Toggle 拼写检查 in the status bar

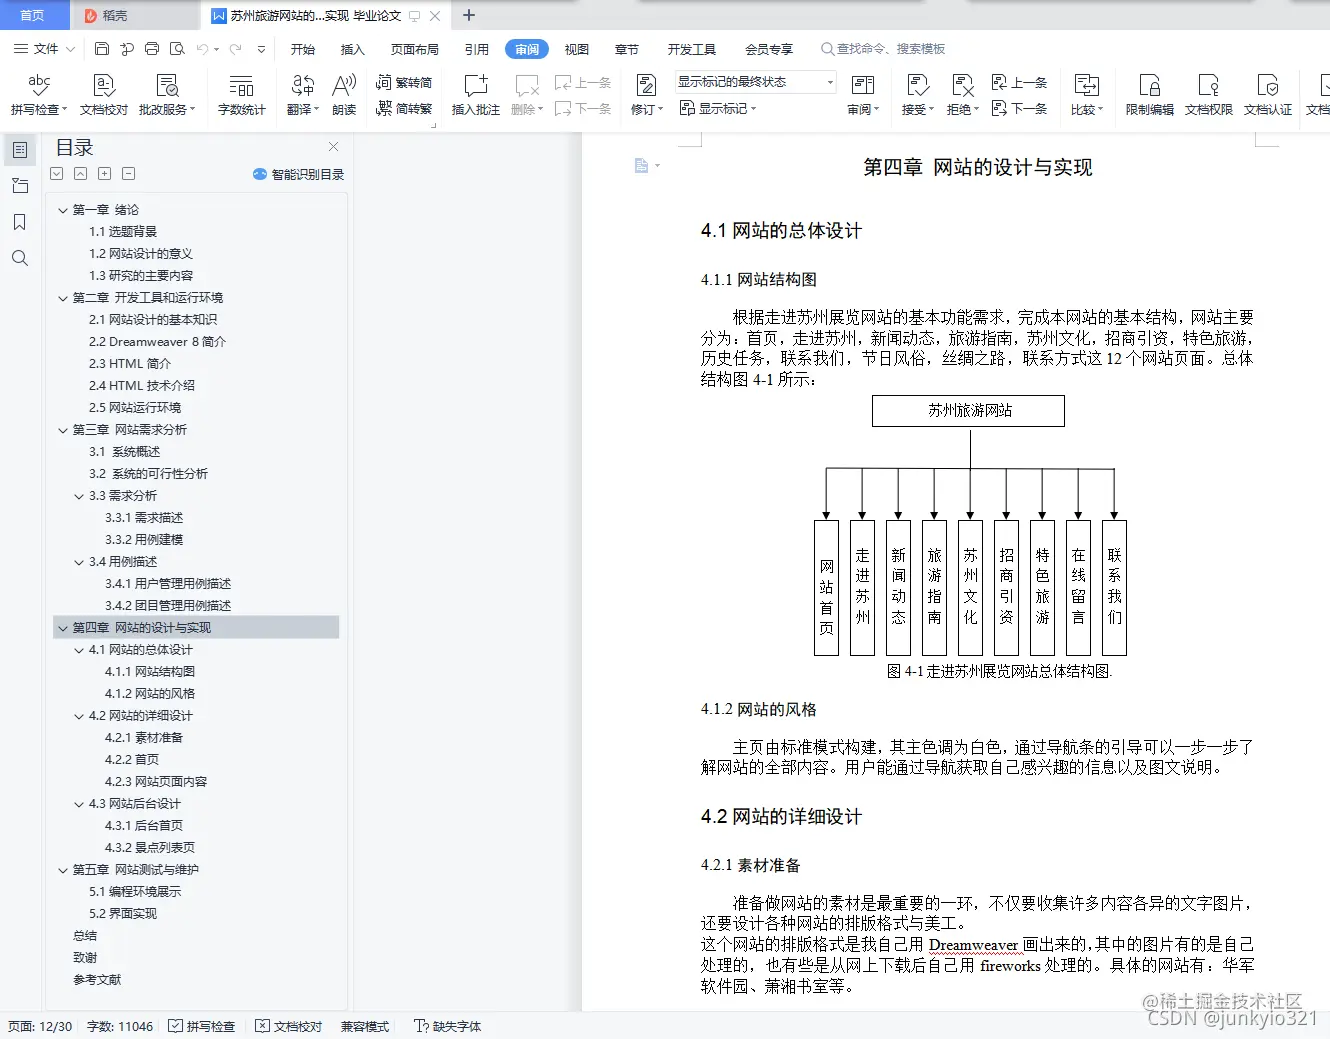point(202,1026)
